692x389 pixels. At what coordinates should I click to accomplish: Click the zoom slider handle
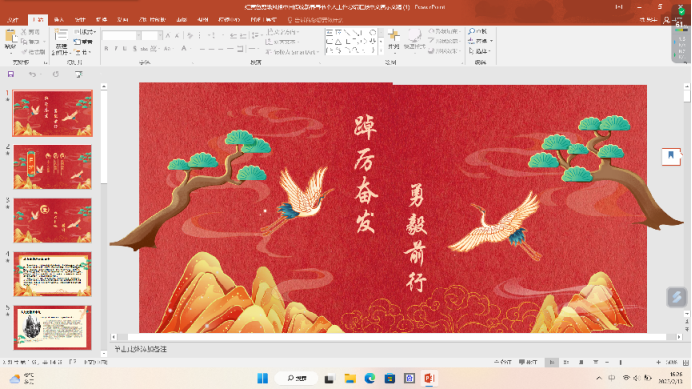pos(621,362)
